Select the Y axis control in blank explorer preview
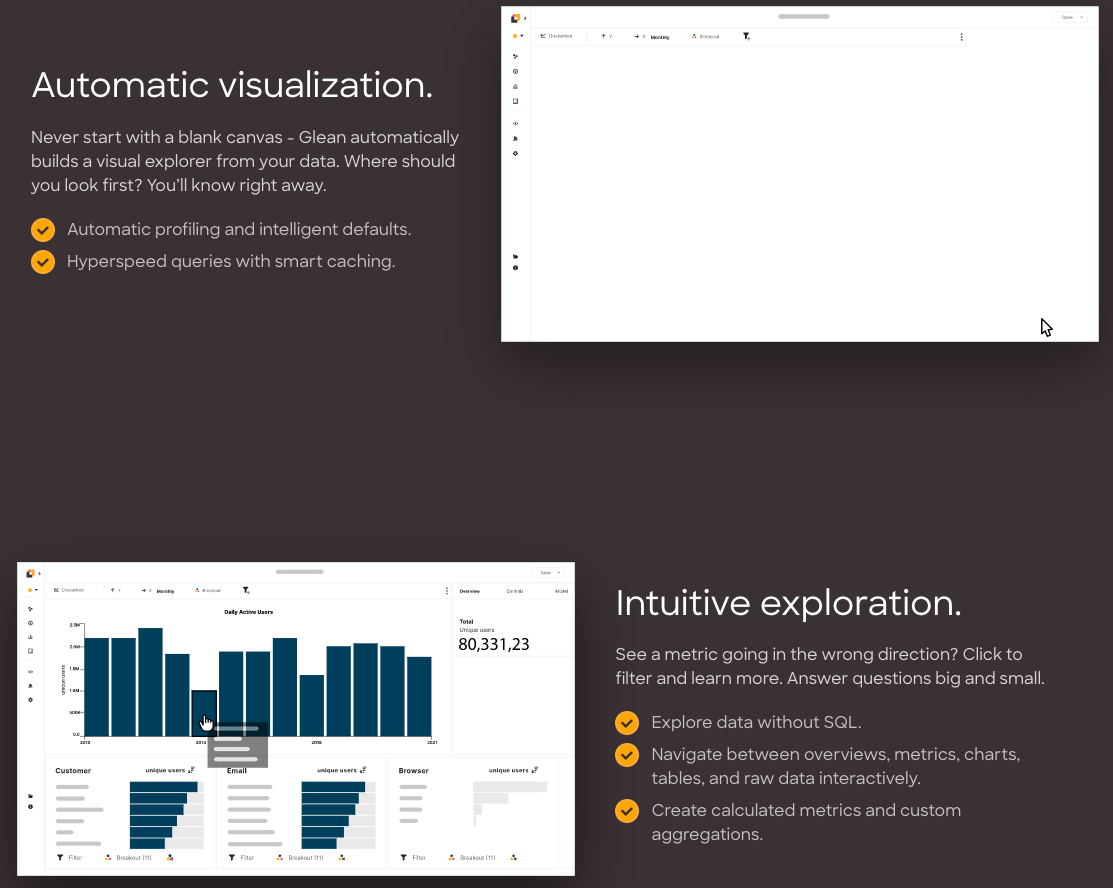The image size is (1113, 888). click(607, 36)
